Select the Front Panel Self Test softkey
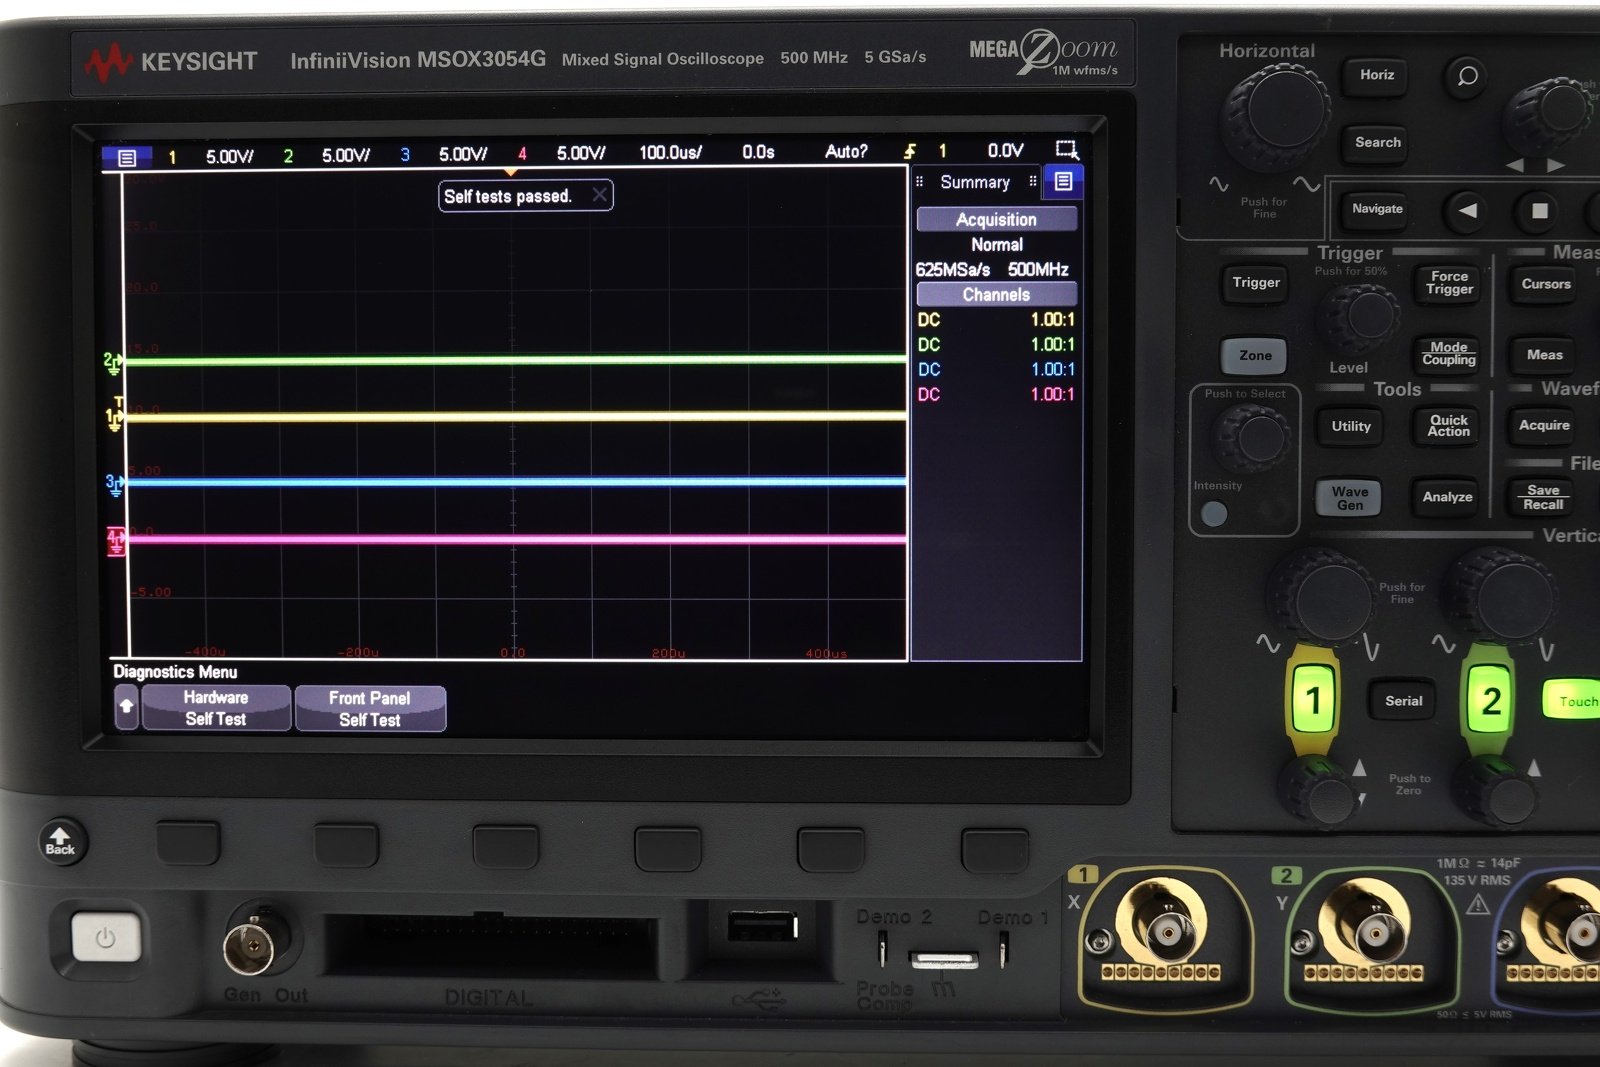1600x1067 pixels. tap(370, 709)
